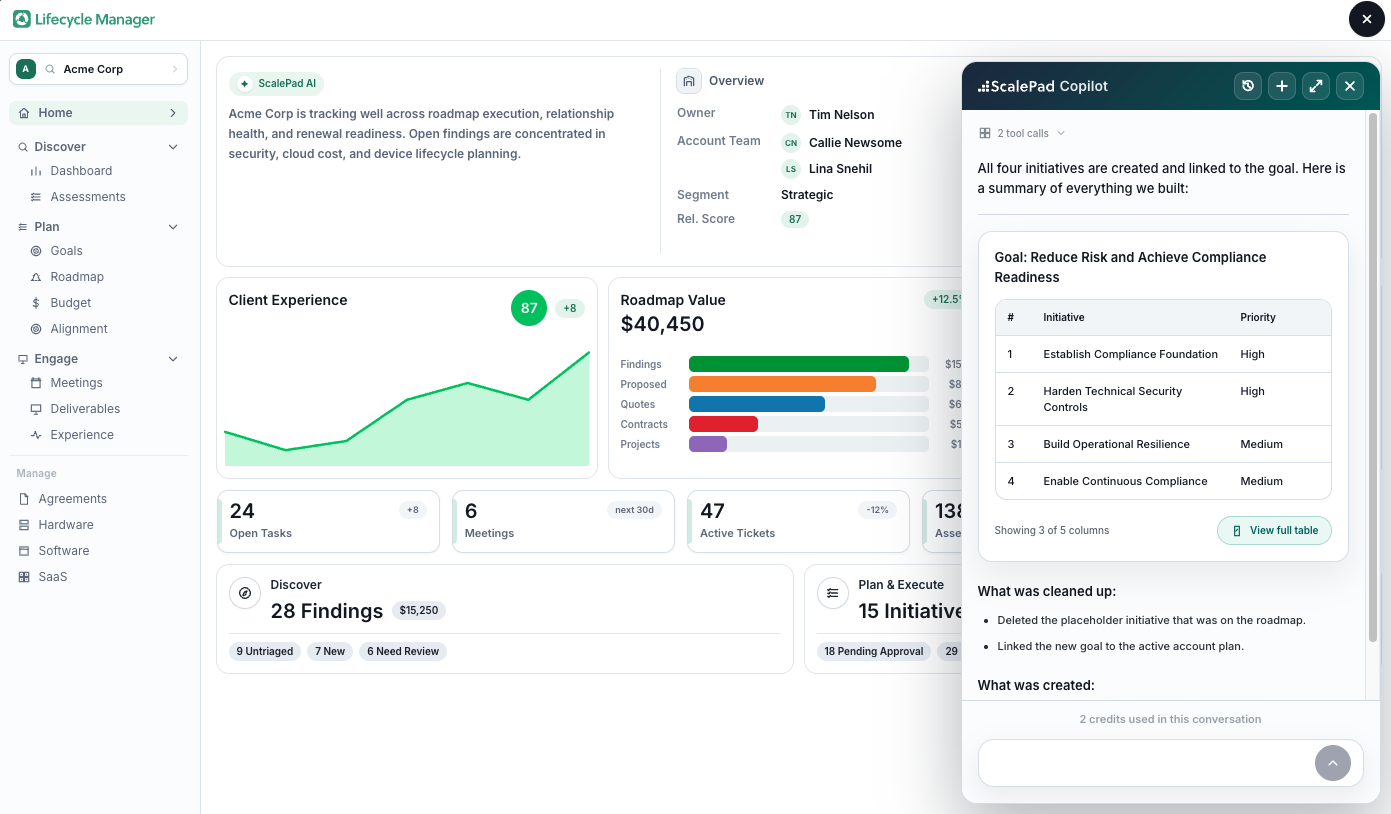This screenshot has width=1391, height=814.
Task: Click the Agreements document icon
Action: (x=24, y=499)
